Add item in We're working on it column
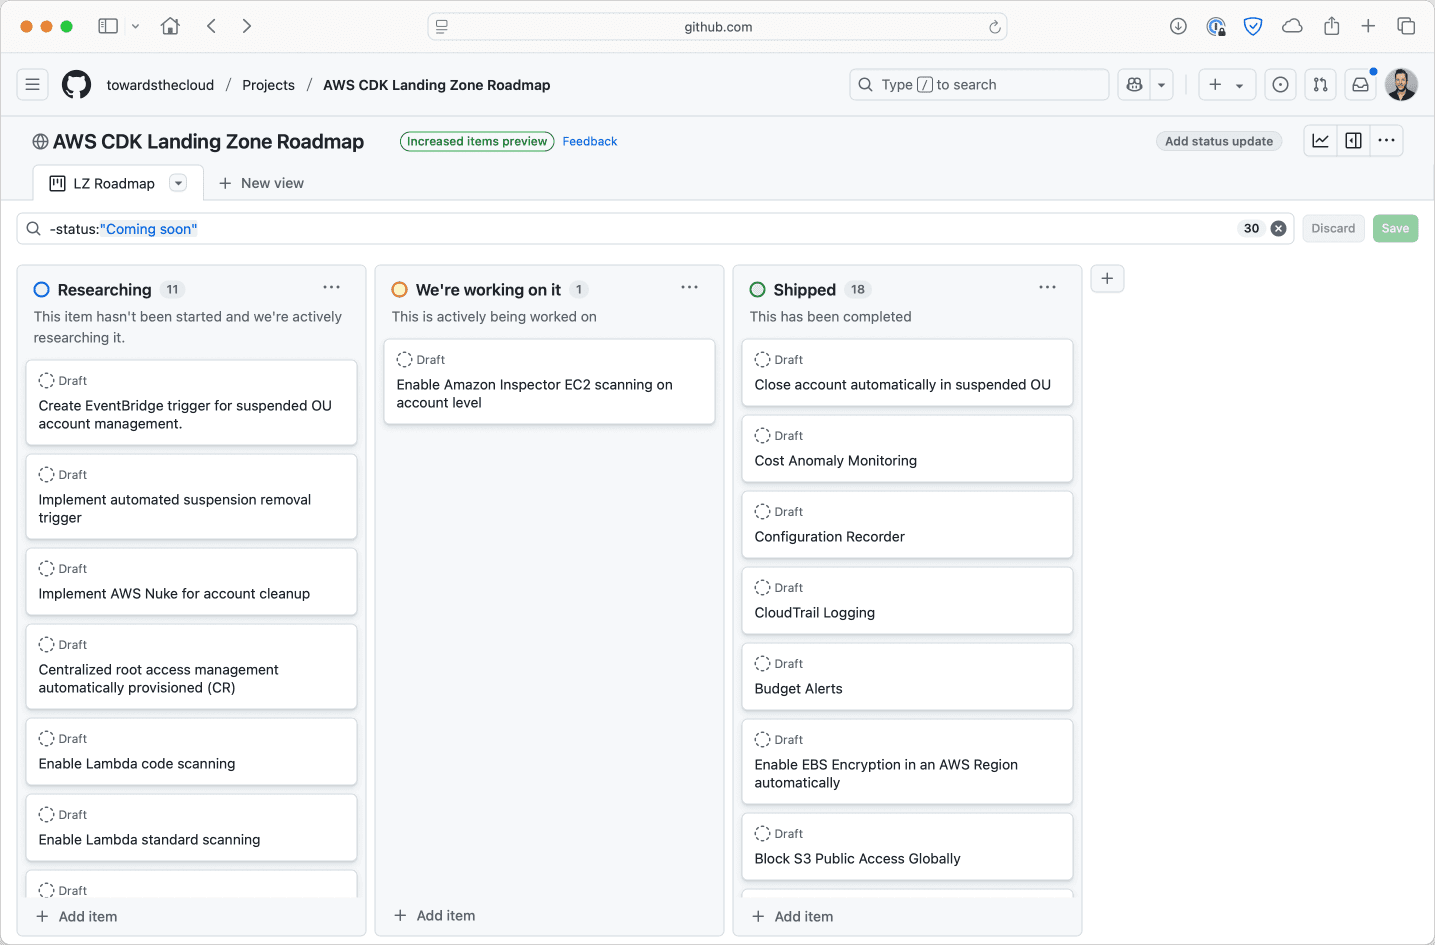The width and height of the screenshot is (1435, 945). coord(435,916)
